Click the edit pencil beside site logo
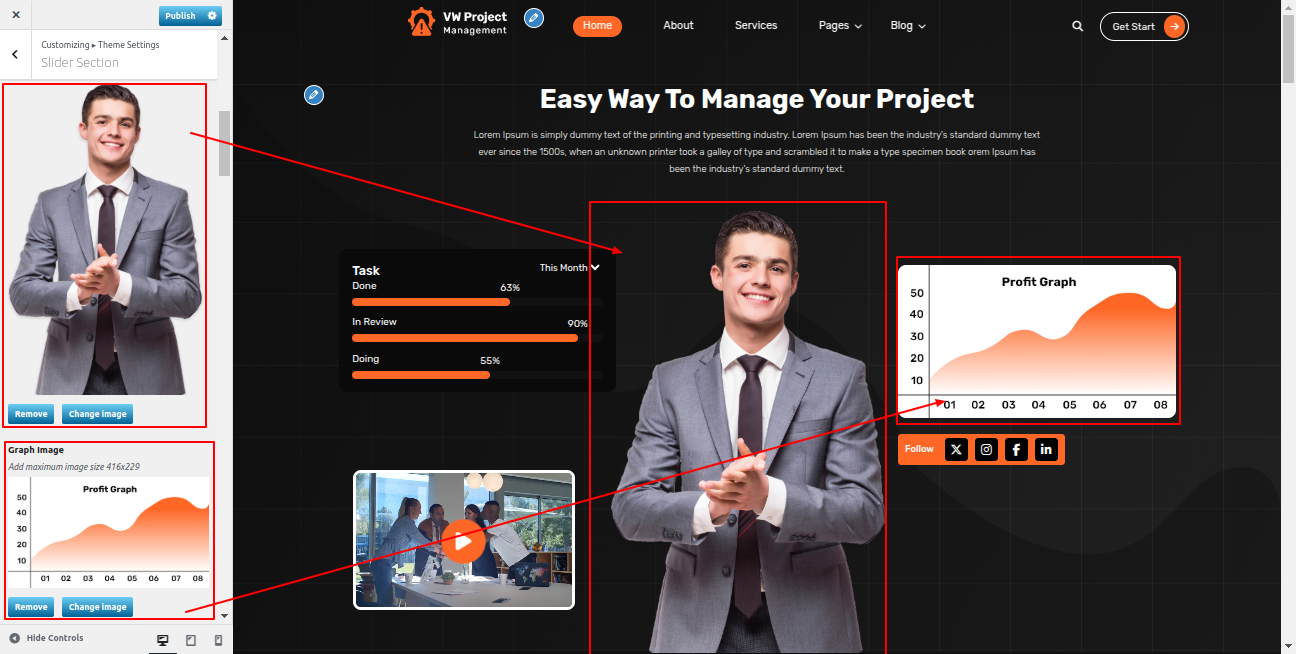 click(x=534, y=18)
